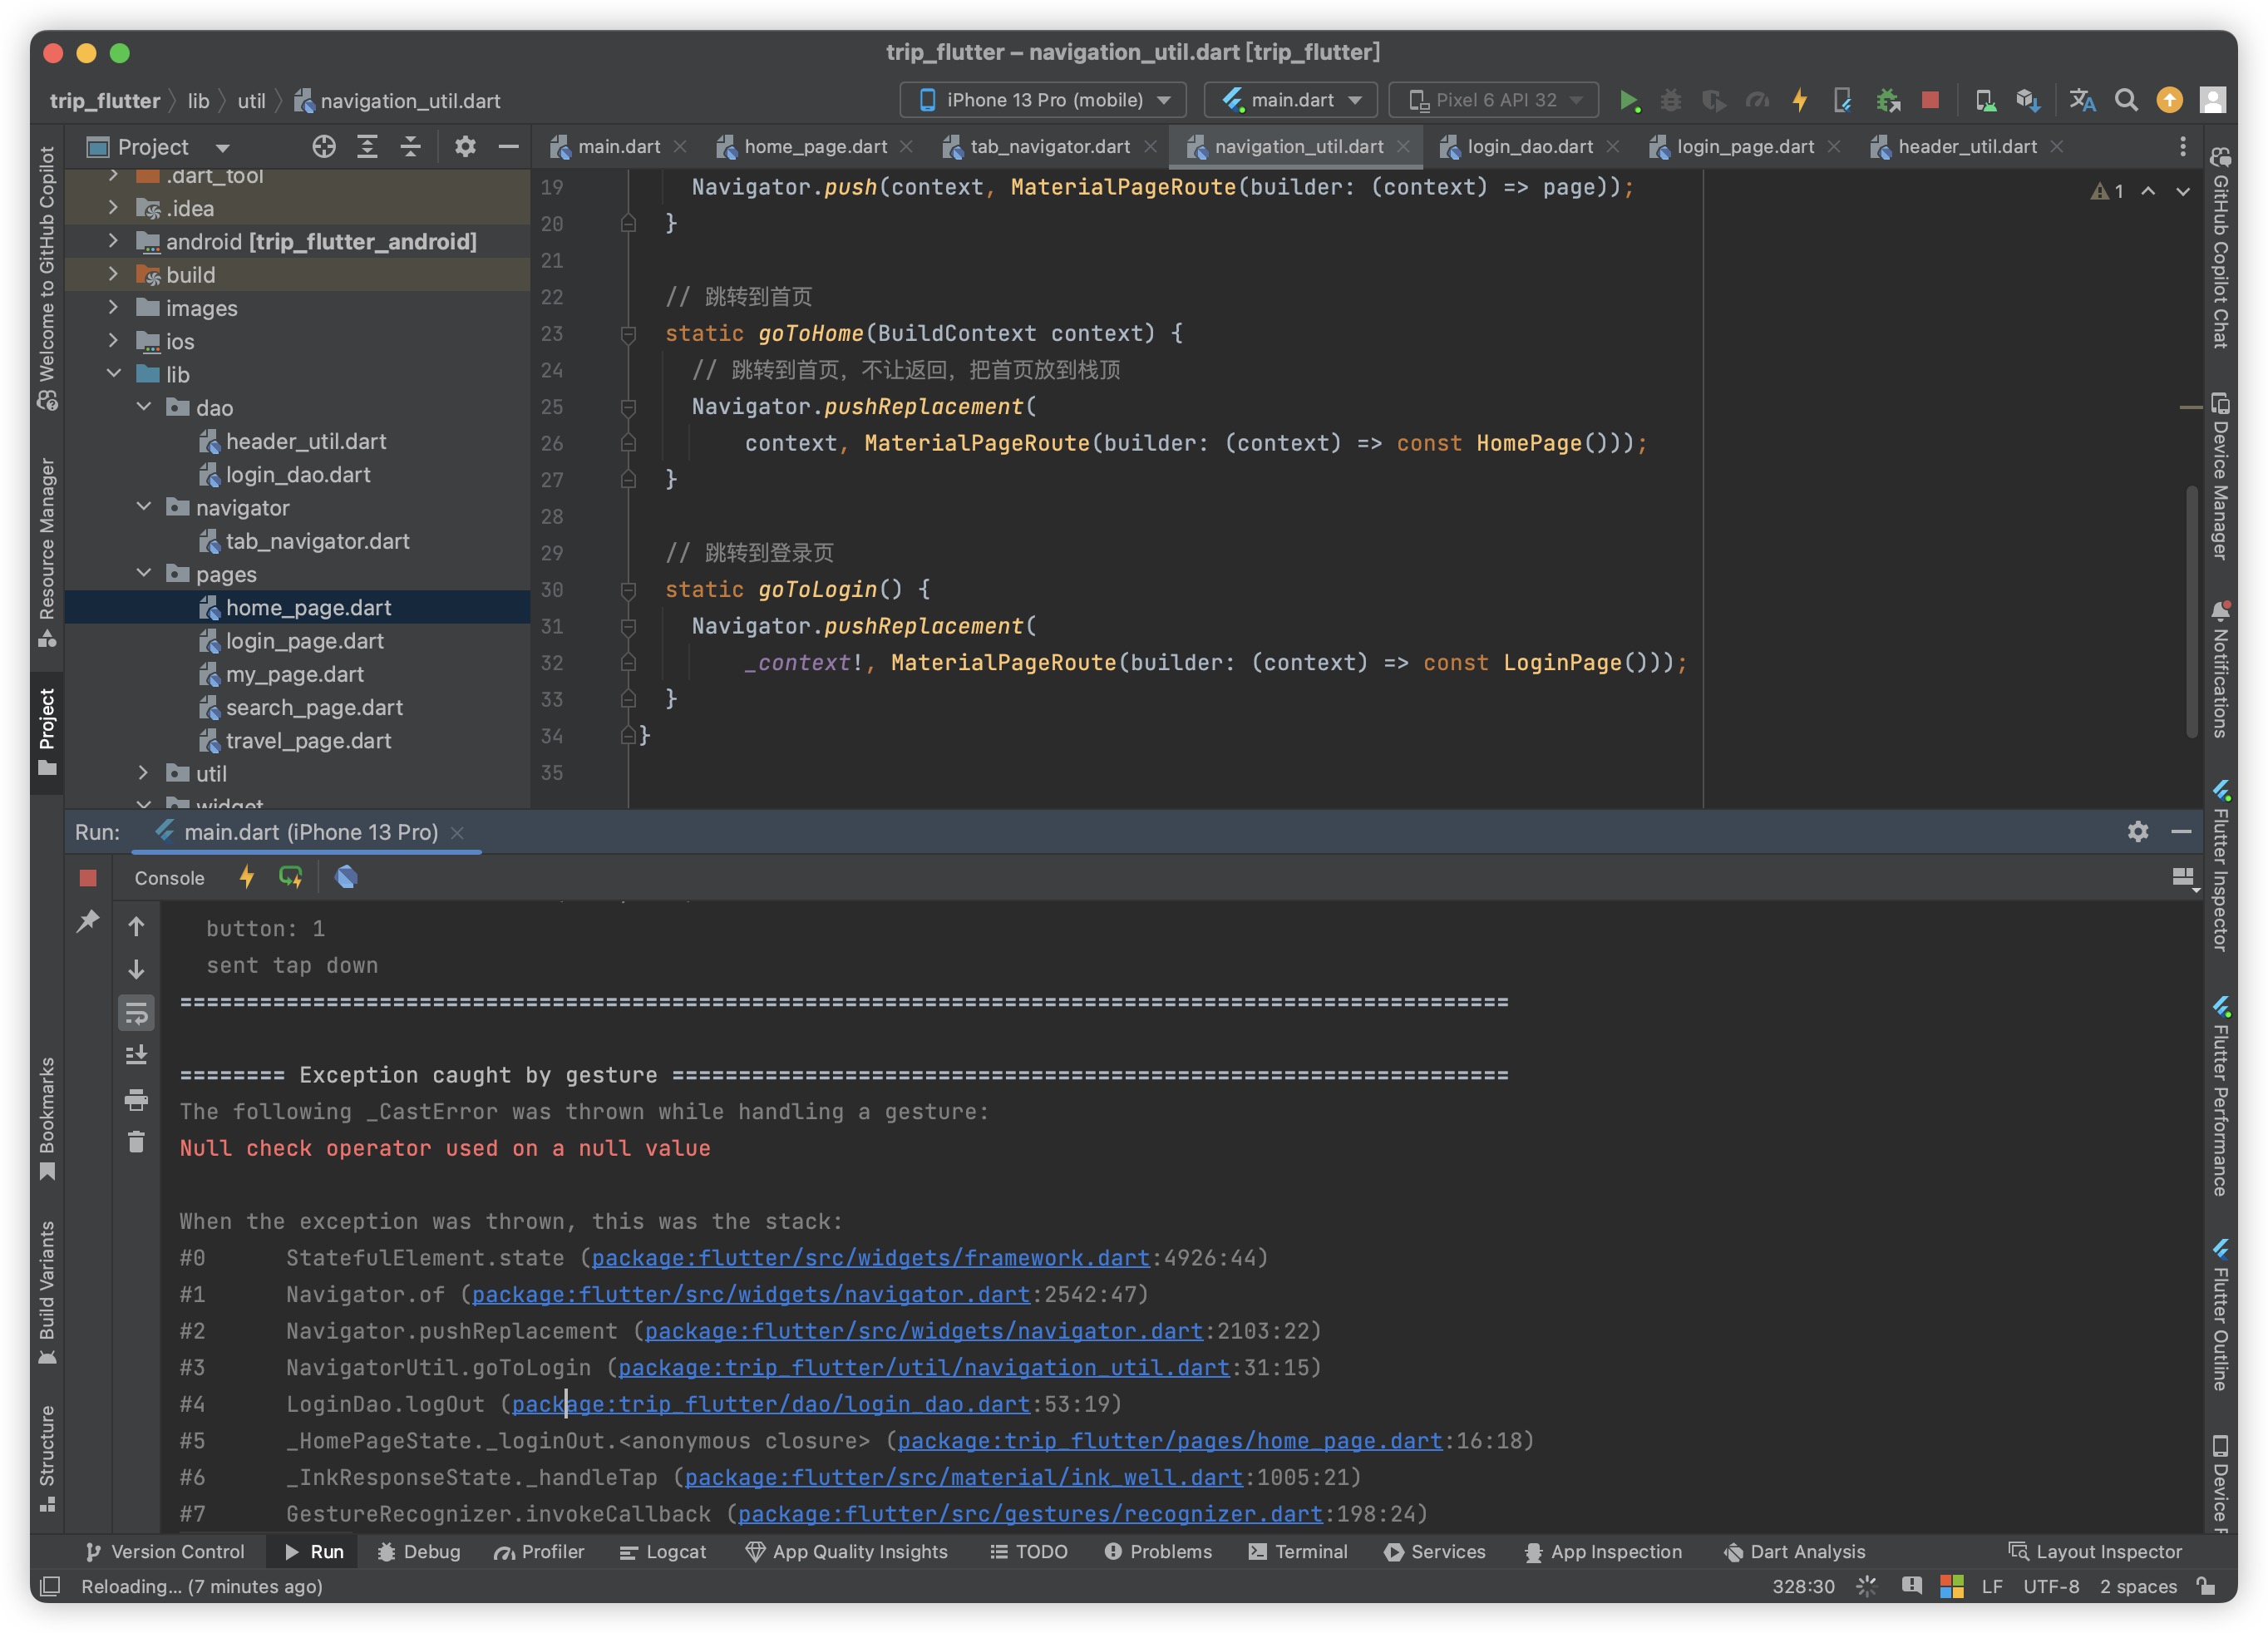Open the iPhone 13 Pro device dropdown
Image resolution: width=2268 pixels, height=1633 pixels.
point(1043,100)
